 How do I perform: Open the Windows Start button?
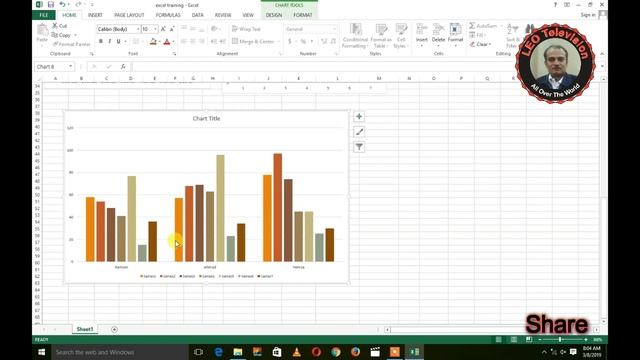[42, 352]
